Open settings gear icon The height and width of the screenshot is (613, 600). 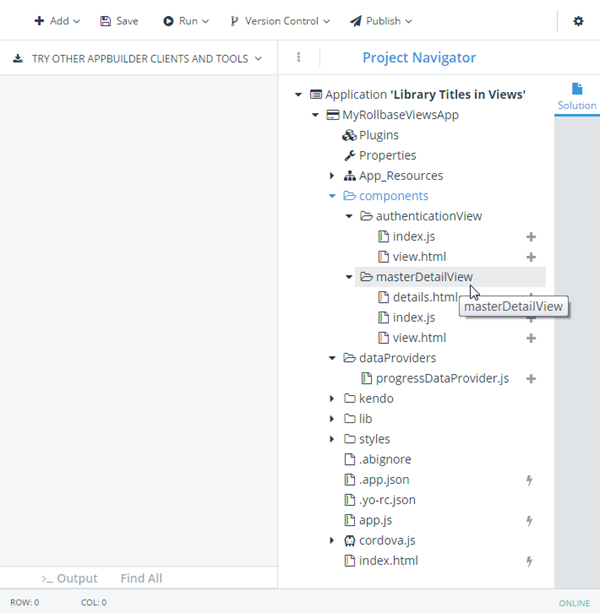coord(578,21)
